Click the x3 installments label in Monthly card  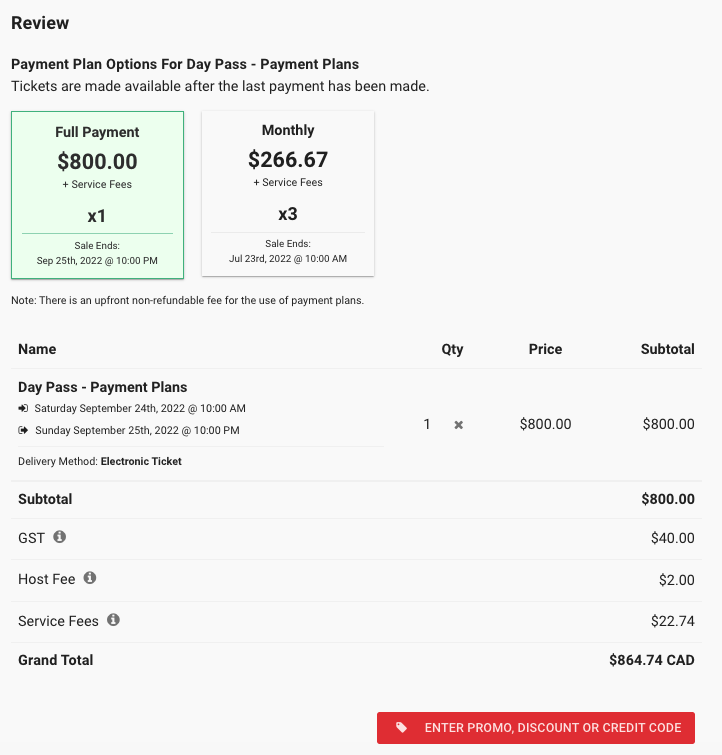(x=288, y=214)
